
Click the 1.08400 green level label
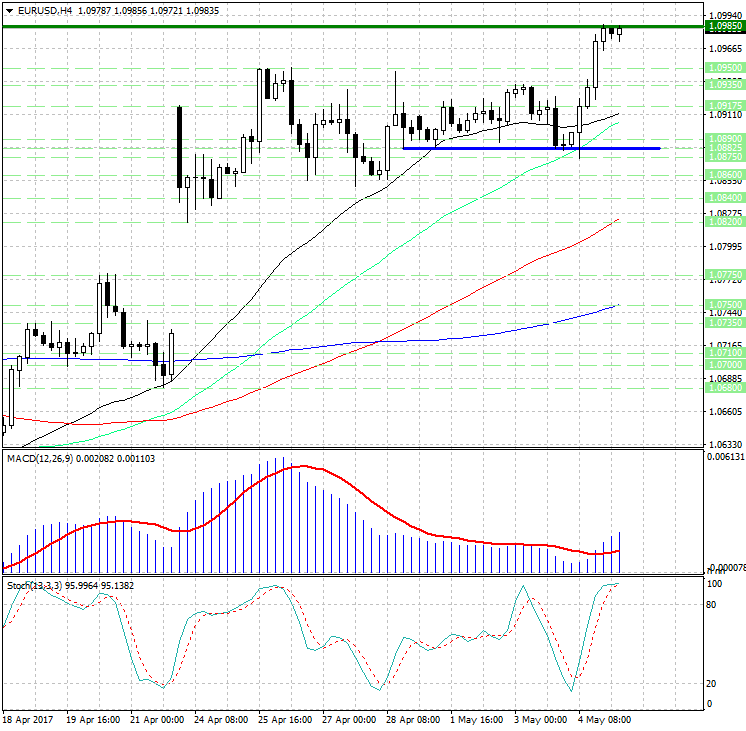725,197
